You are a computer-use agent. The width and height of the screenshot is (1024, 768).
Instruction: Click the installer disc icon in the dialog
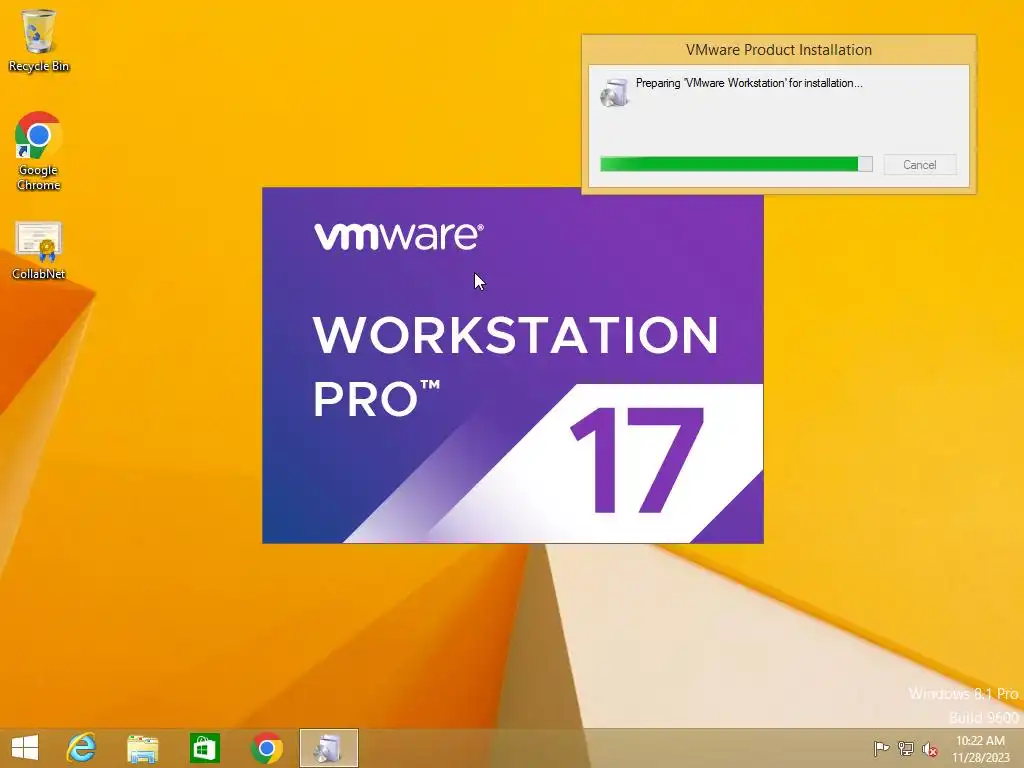coord(615,92)
